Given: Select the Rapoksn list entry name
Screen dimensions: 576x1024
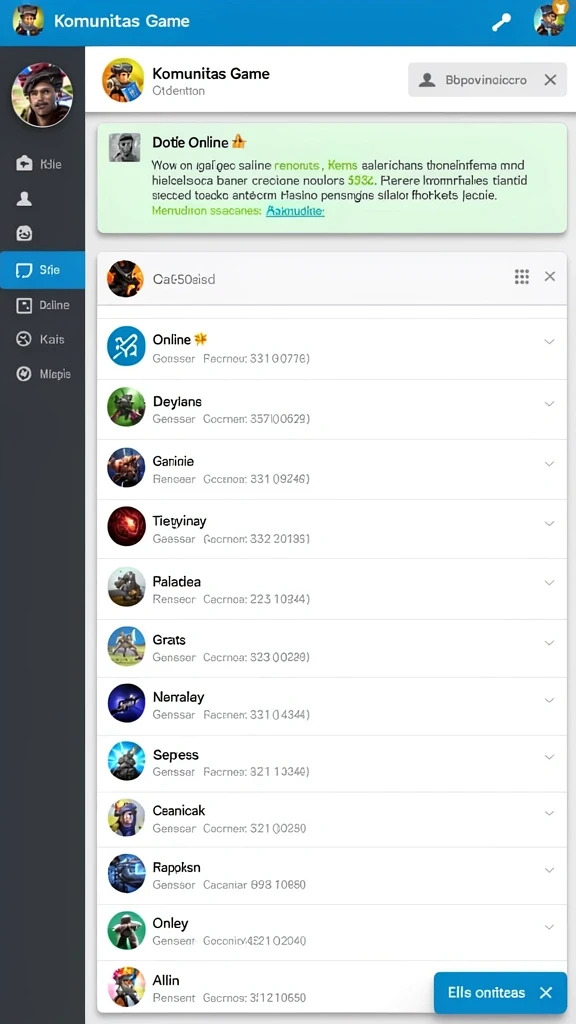Looking at the screenshot, I should point(176,867).
